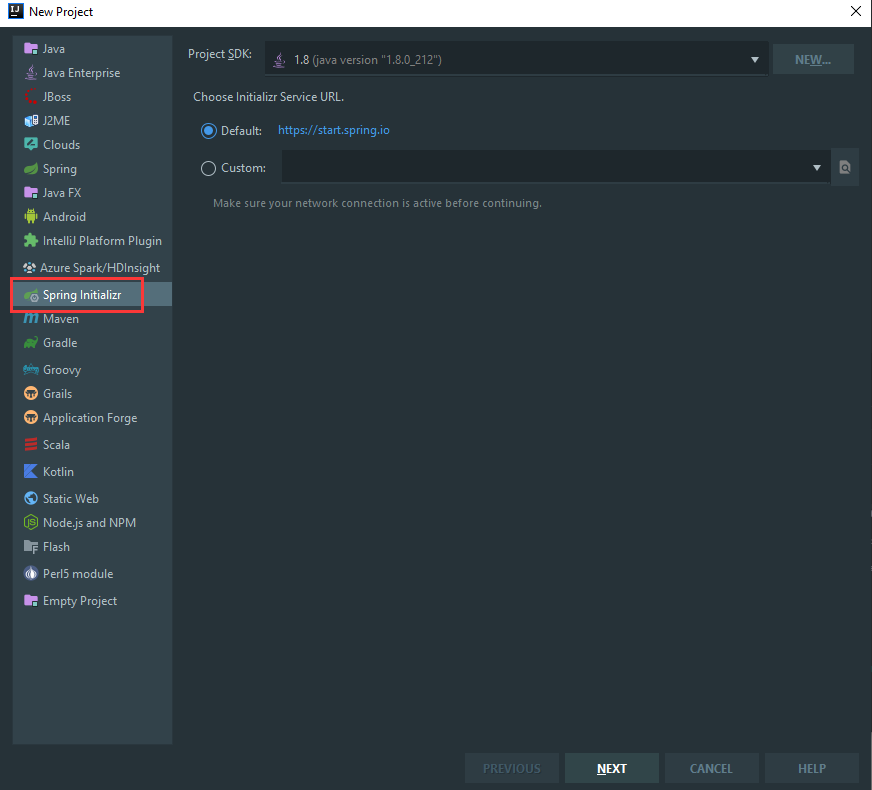Open the Project SDK dropdown
The width and height of the screenshot is (872, 790).
click(x=517, y=59)
